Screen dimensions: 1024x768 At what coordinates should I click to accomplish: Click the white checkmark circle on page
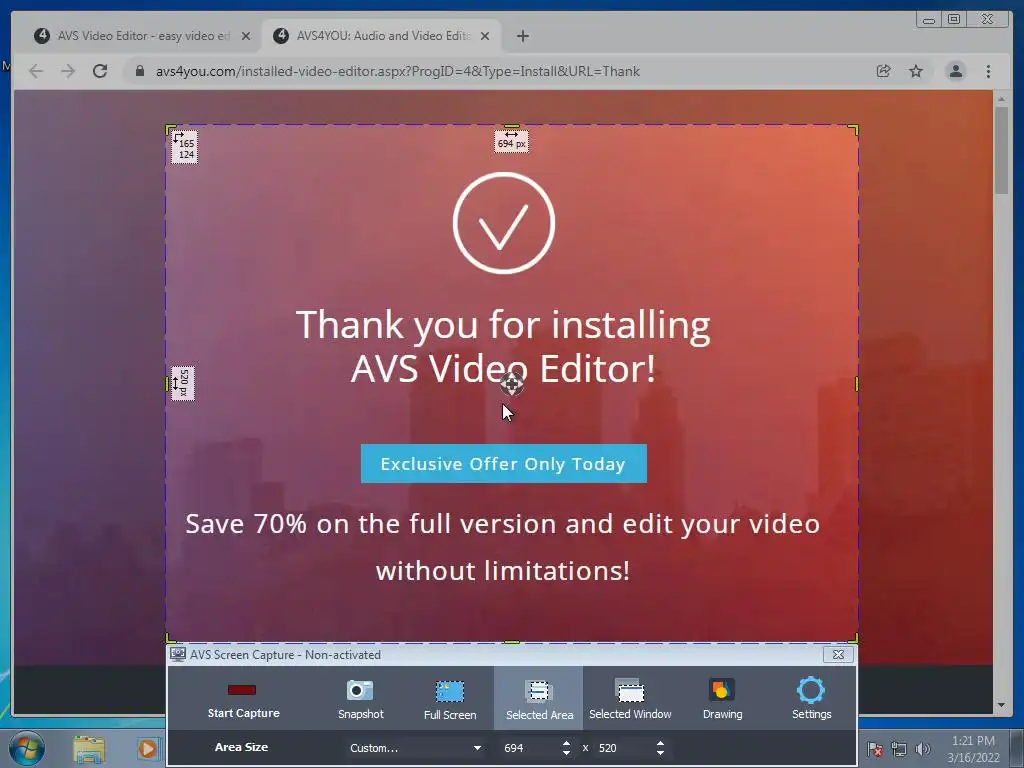click(x=504, y=223)
